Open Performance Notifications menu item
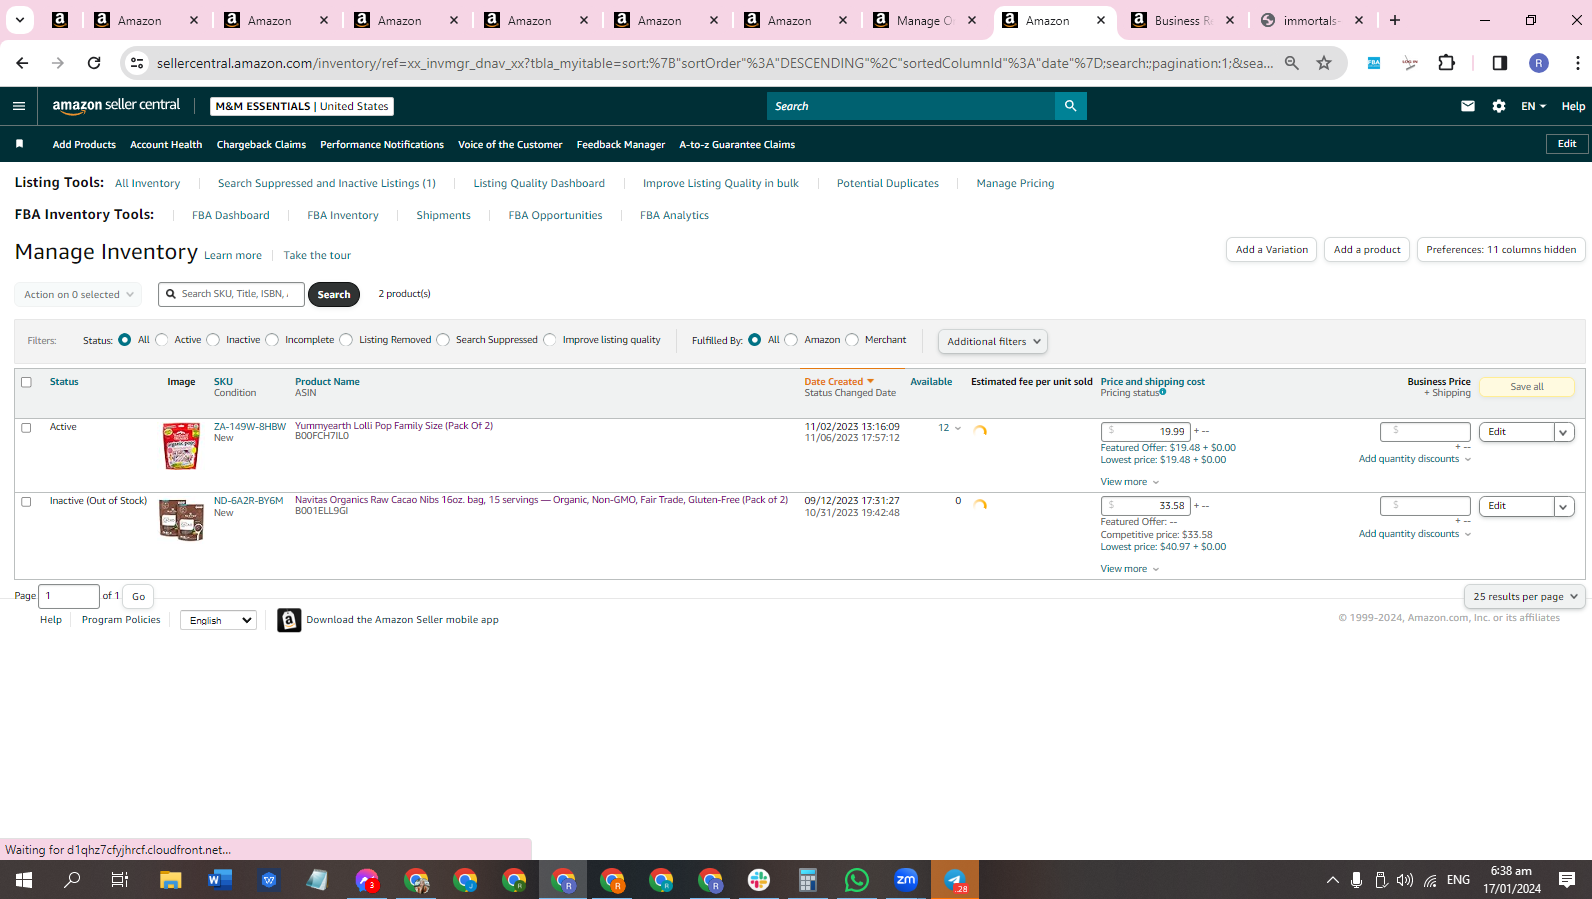The width and height of the screenshot is (1592, 899). tap(382, 145)
